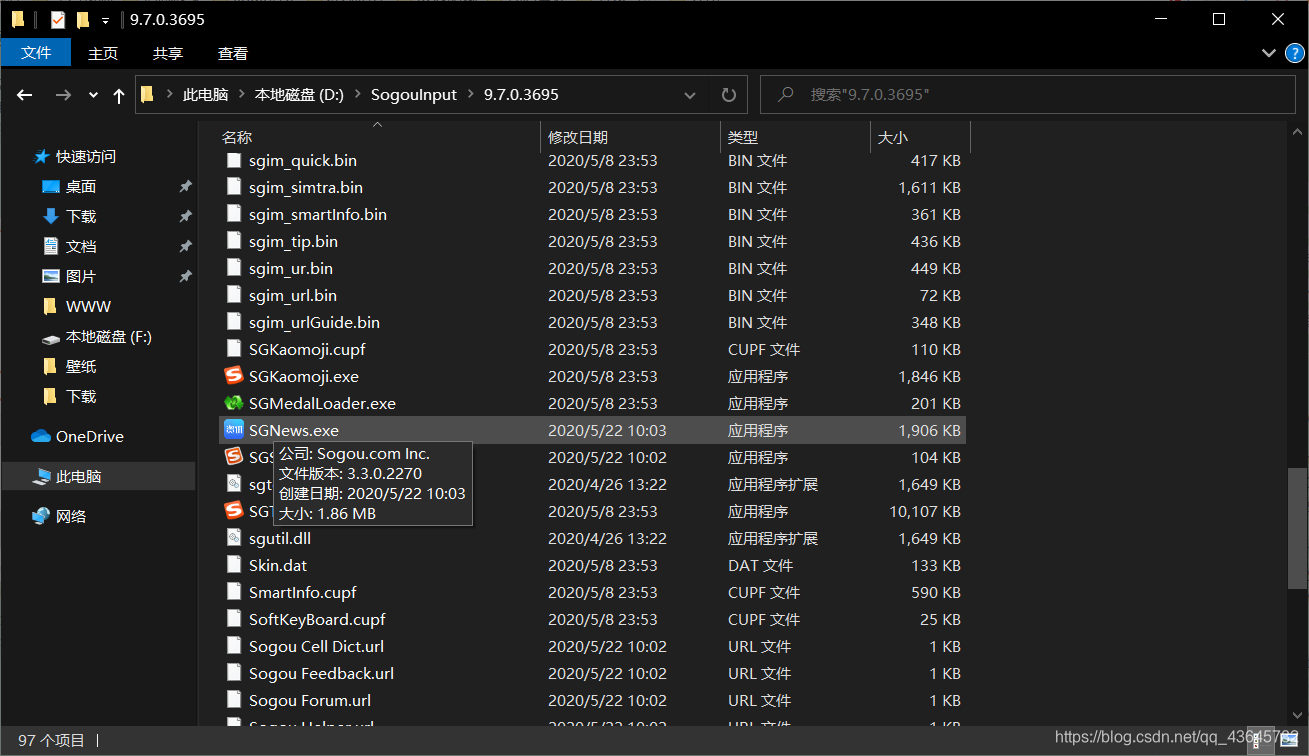Select OneDrive in the navigation pane
Screen dimensions: 1309x756
89,437
